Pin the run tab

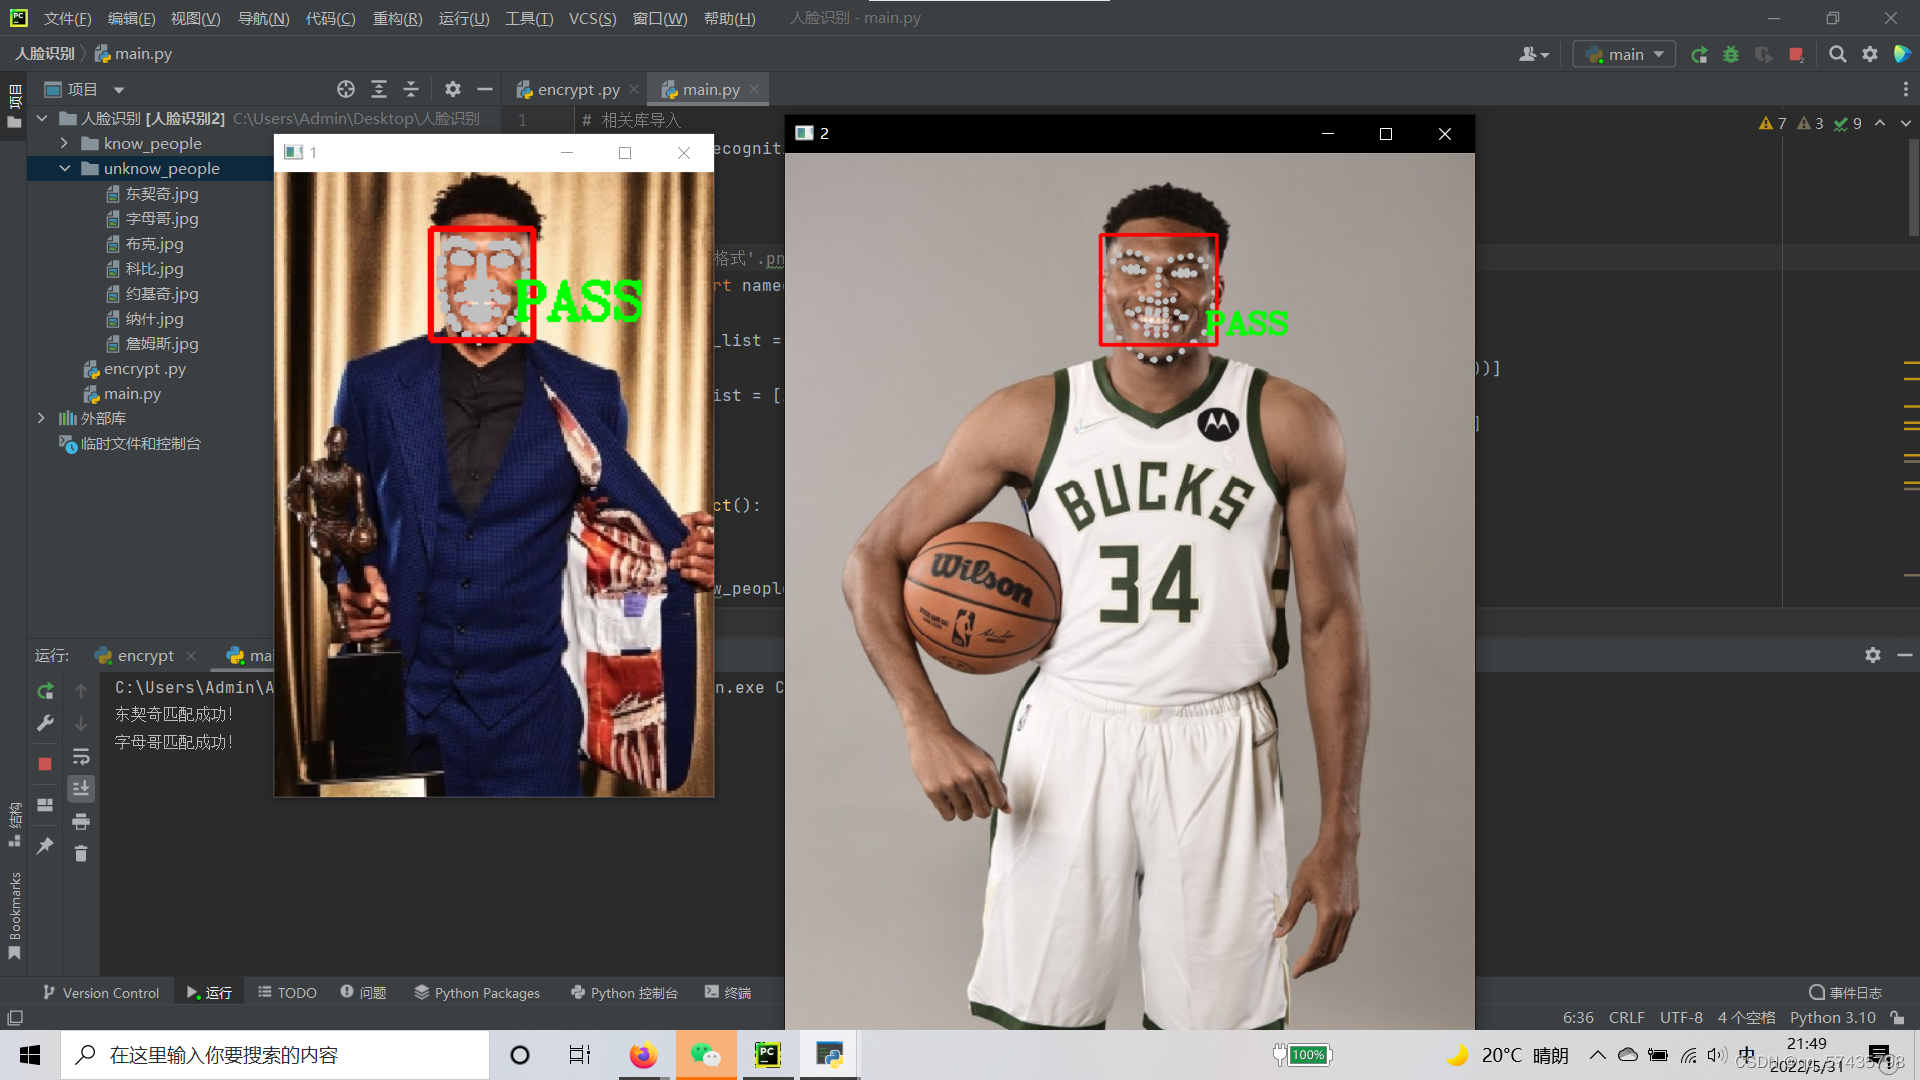[x=45, y=846]
